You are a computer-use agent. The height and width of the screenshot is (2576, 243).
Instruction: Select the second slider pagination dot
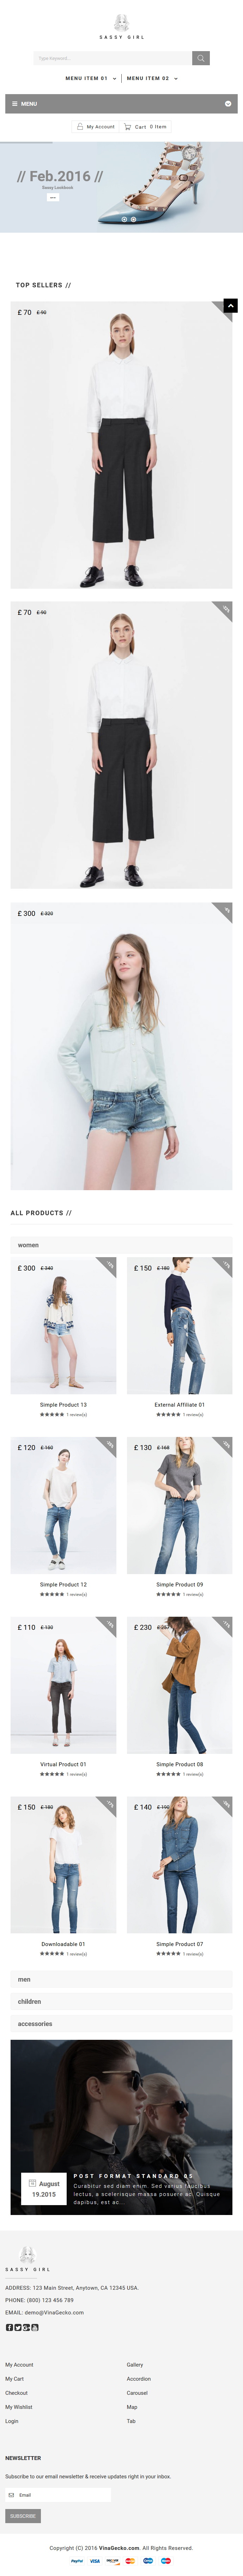click(133, 219)
